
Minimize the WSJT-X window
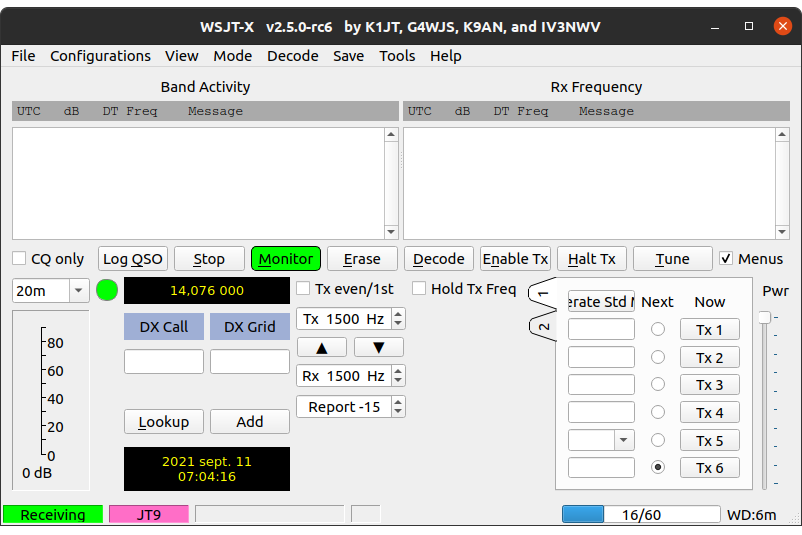(x=715, y=27)
